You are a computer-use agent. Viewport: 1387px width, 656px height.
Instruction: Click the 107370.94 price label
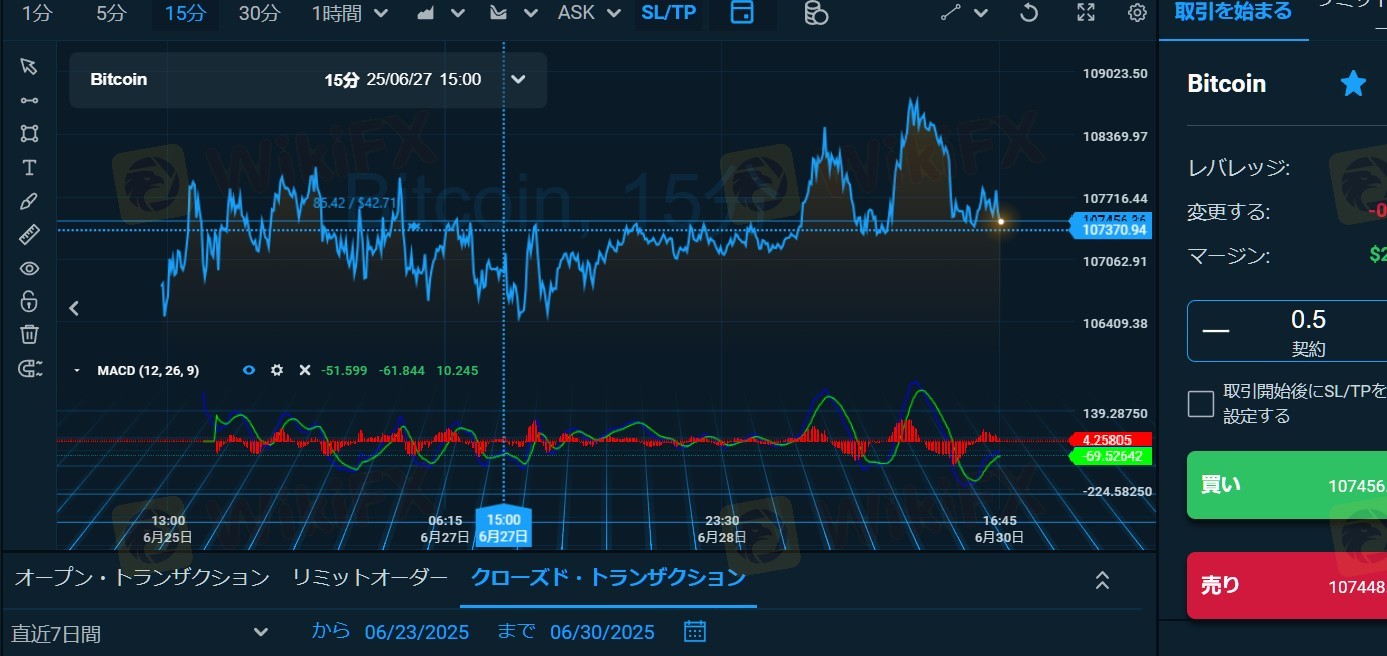click(x=1110, y=230)
